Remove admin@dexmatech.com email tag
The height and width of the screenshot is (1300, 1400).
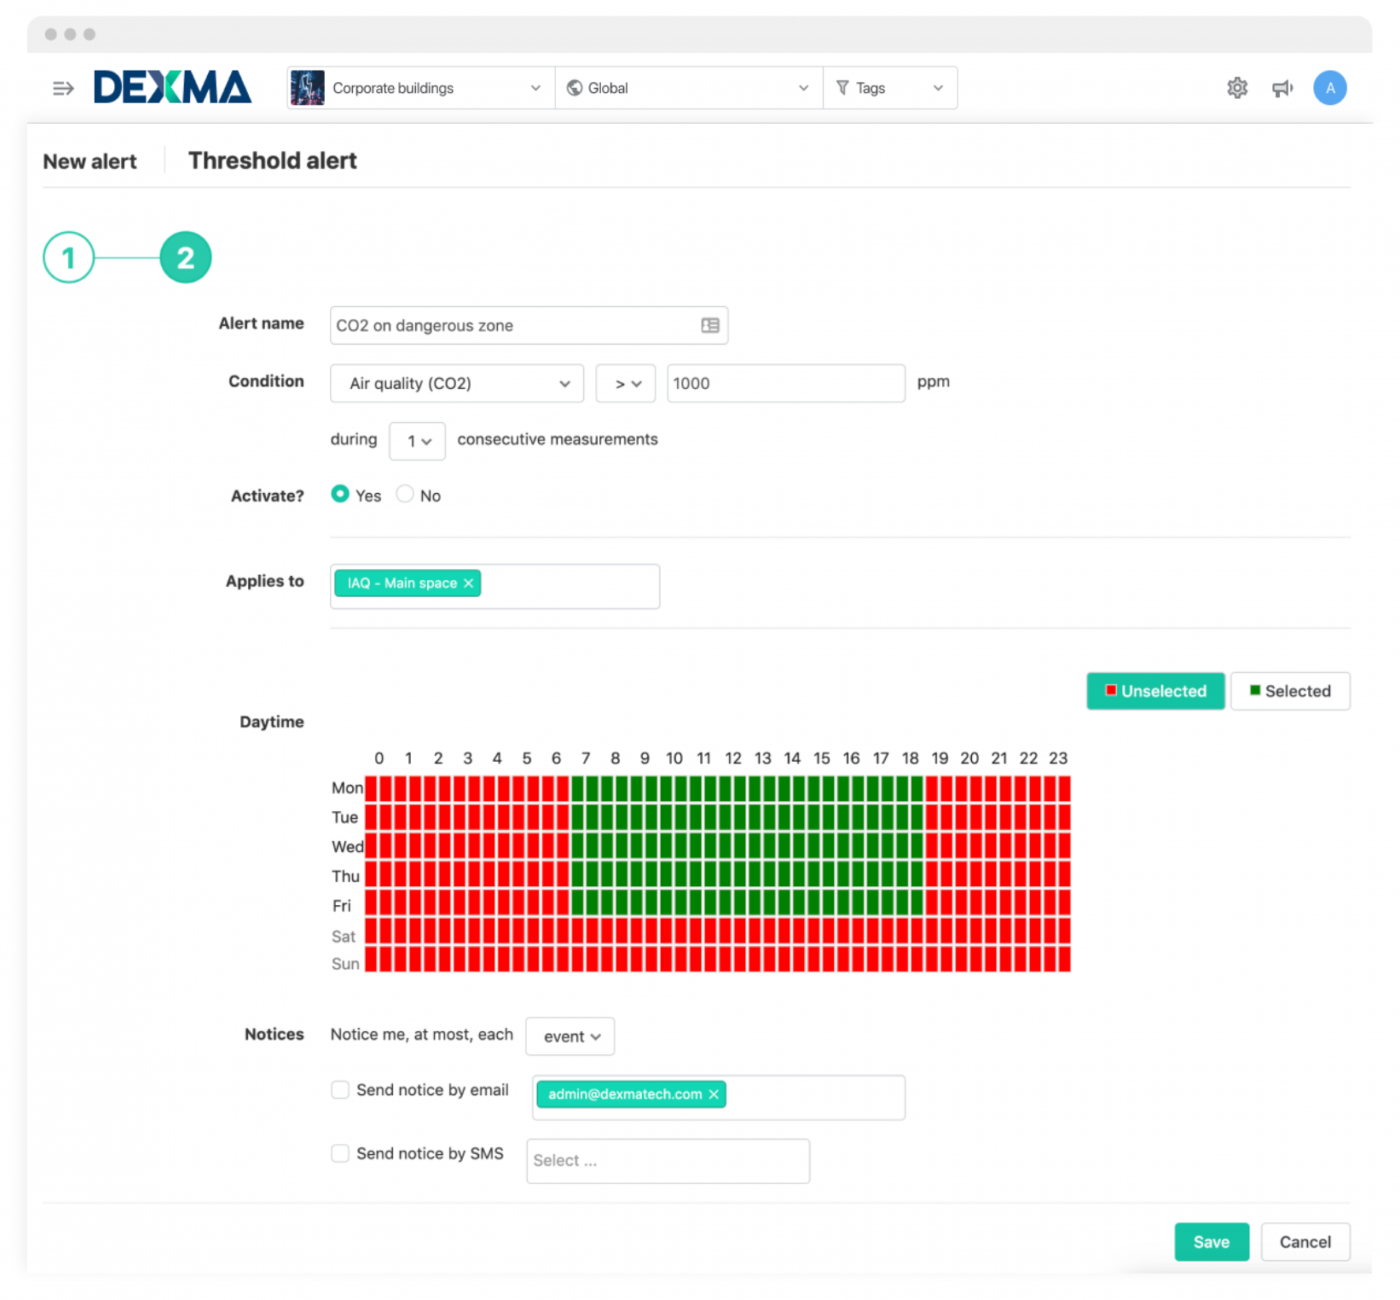714,1094
